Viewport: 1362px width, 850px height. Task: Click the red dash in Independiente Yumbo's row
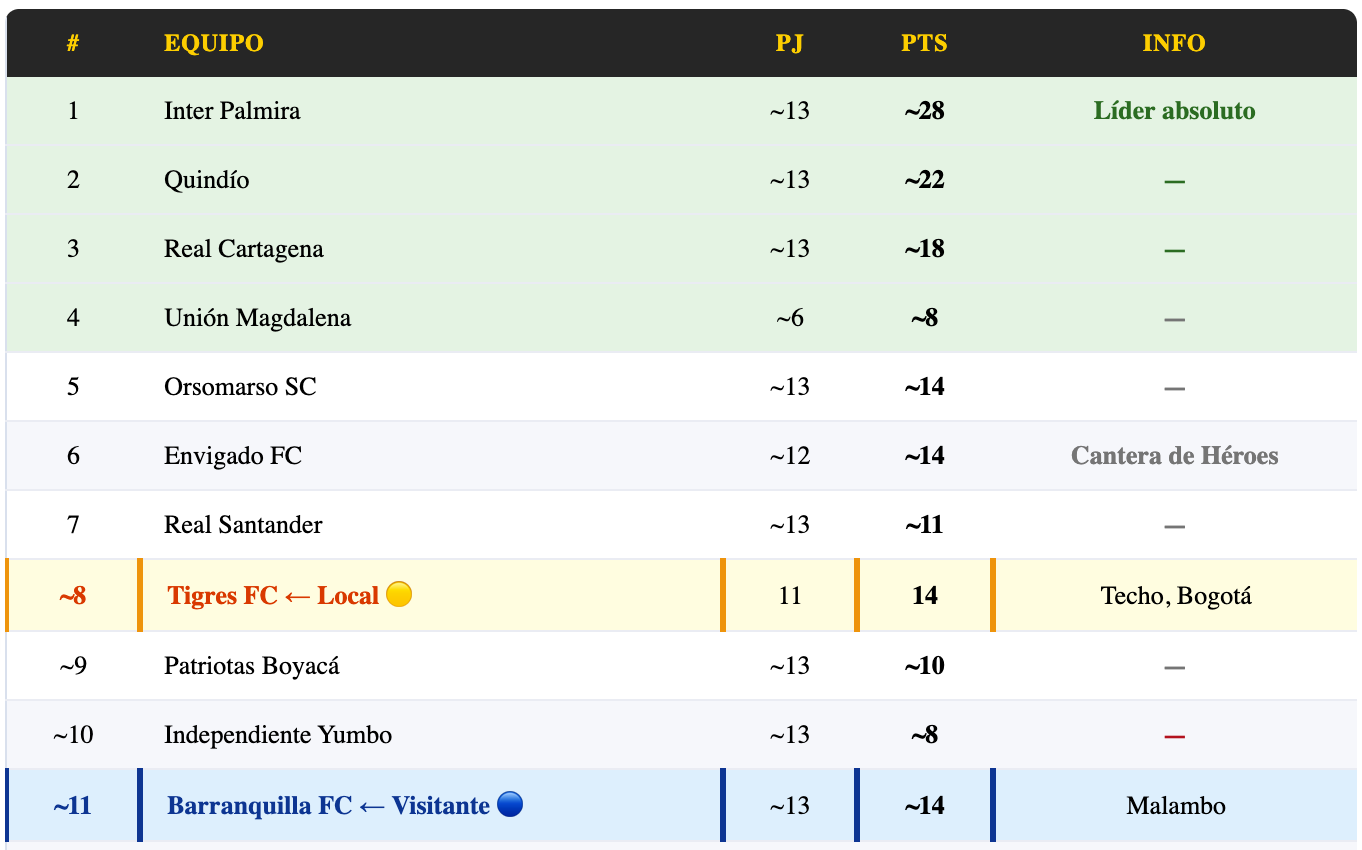click(x=1174, y=736)
